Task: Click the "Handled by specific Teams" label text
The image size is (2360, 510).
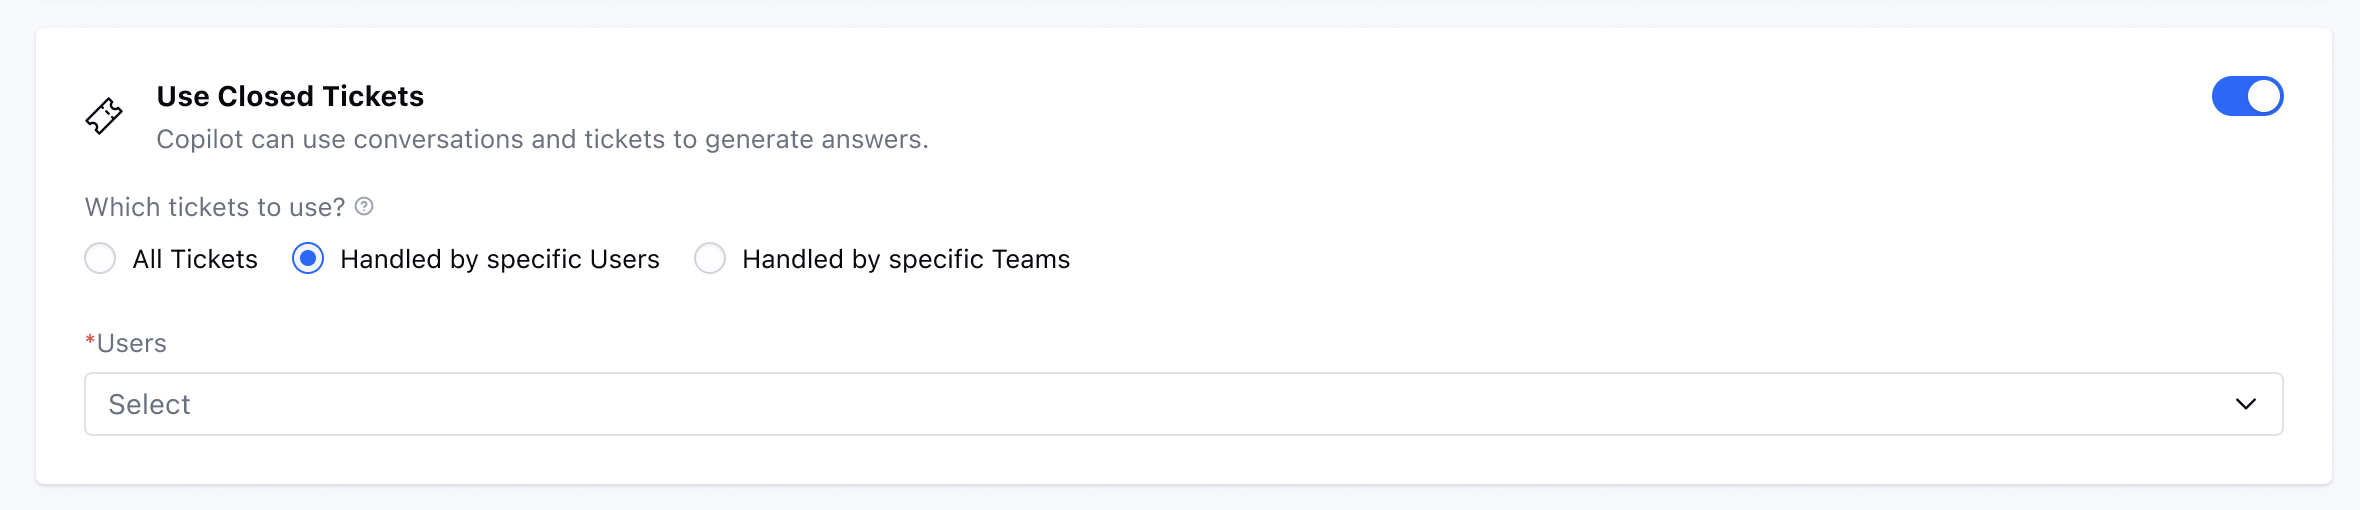Action: 906,259
